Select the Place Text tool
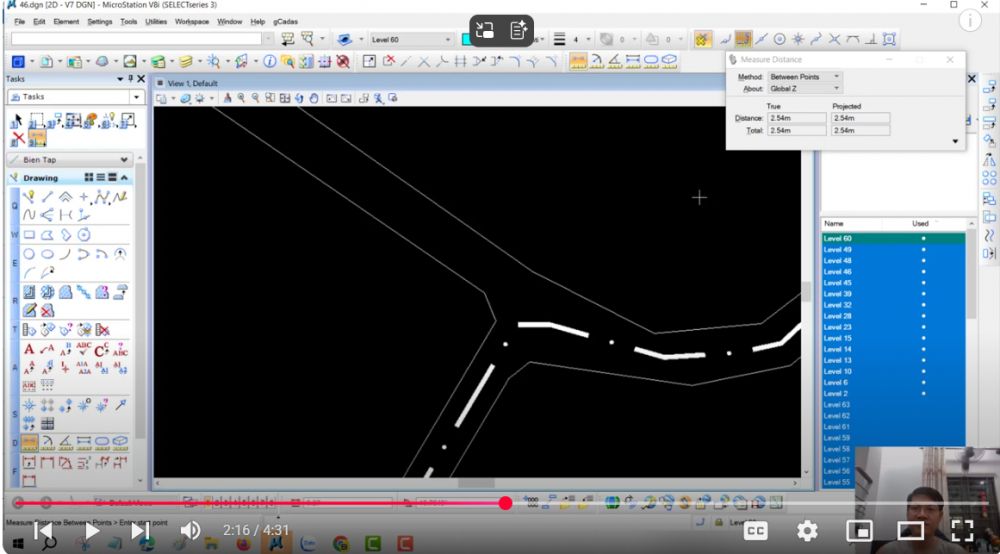1000x554 pixels. point(29,349)
